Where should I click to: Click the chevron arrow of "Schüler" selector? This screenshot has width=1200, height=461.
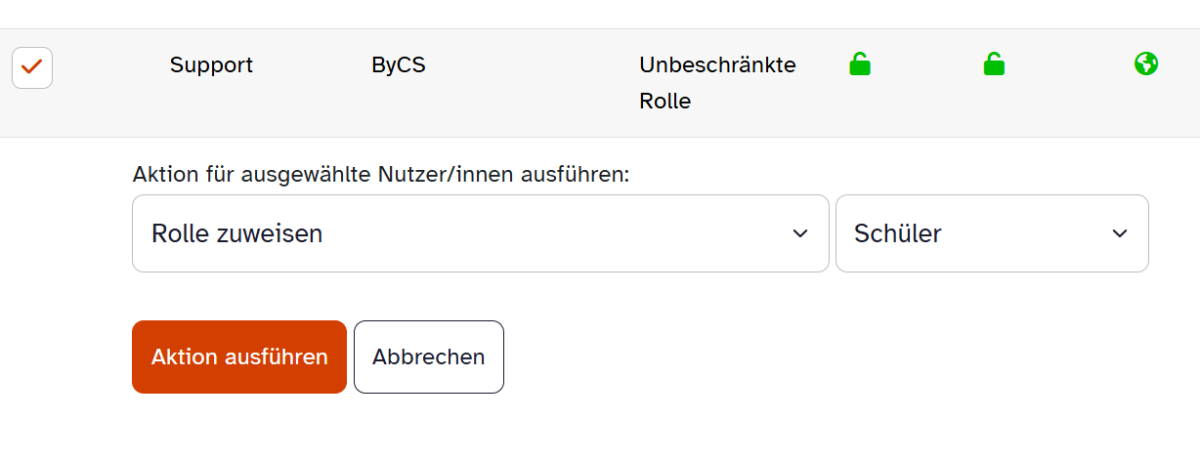click(x=1119, y=233)
